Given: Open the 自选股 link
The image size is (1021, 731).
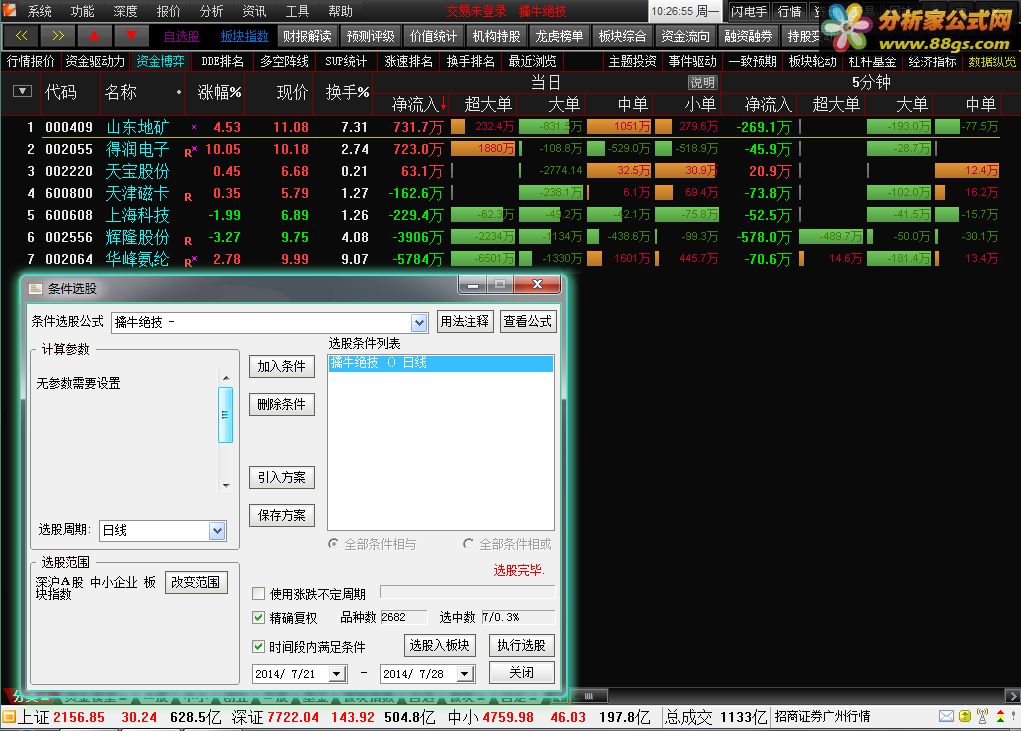Looking at the screenshot, I should pos(182,36).
